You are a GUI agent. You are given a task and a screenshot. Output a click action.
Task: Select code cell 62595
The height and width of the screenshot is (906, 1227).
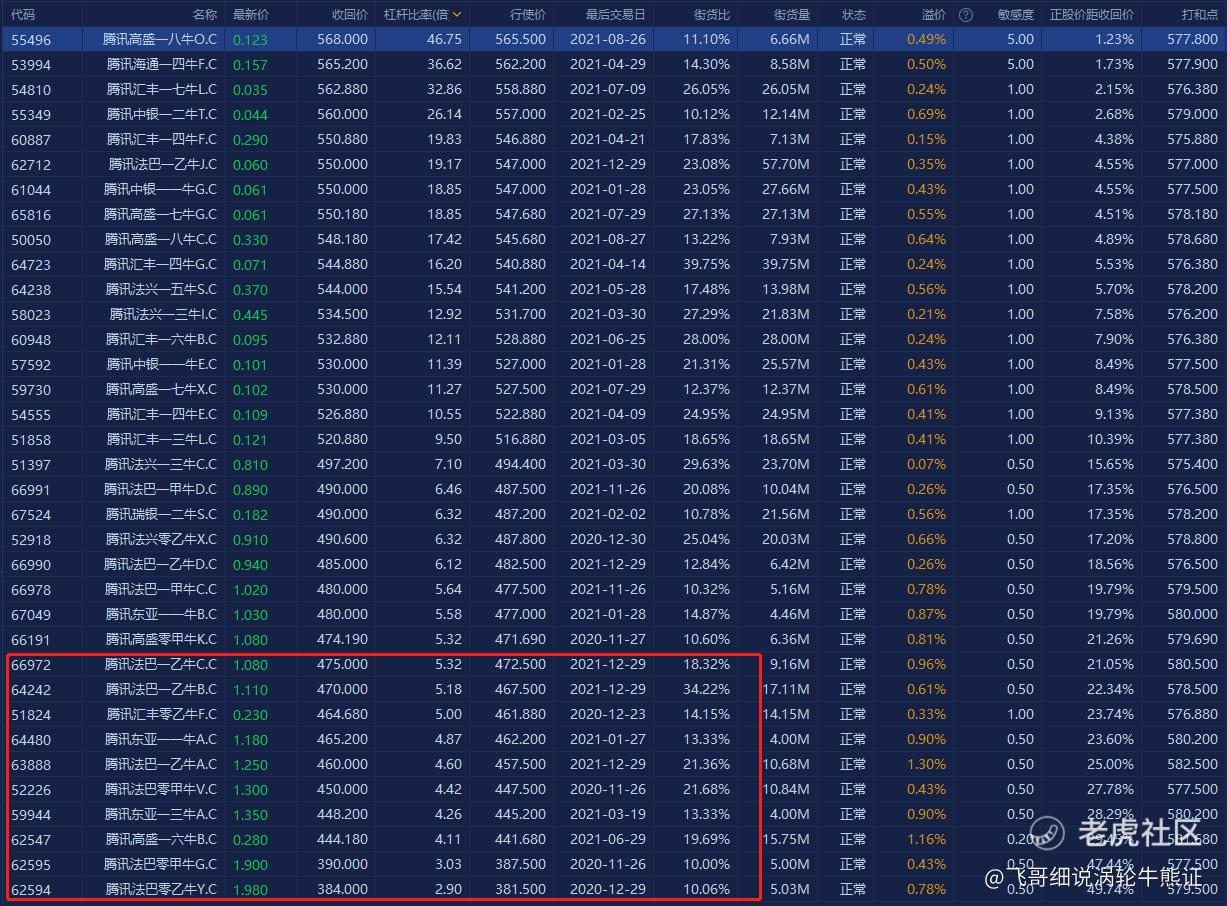pyautogui.click(x=31, y=864)
